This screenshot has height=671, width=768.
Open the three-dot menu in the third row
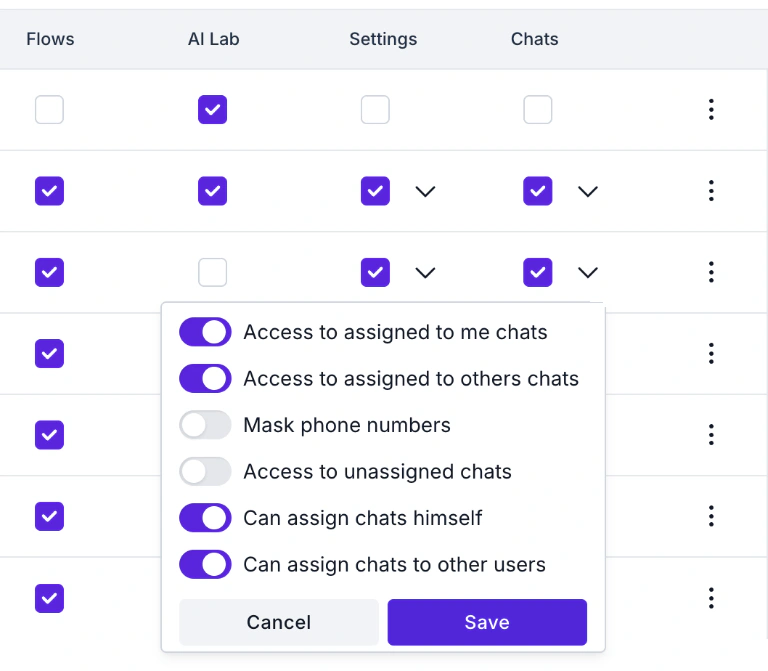point(711,272)
